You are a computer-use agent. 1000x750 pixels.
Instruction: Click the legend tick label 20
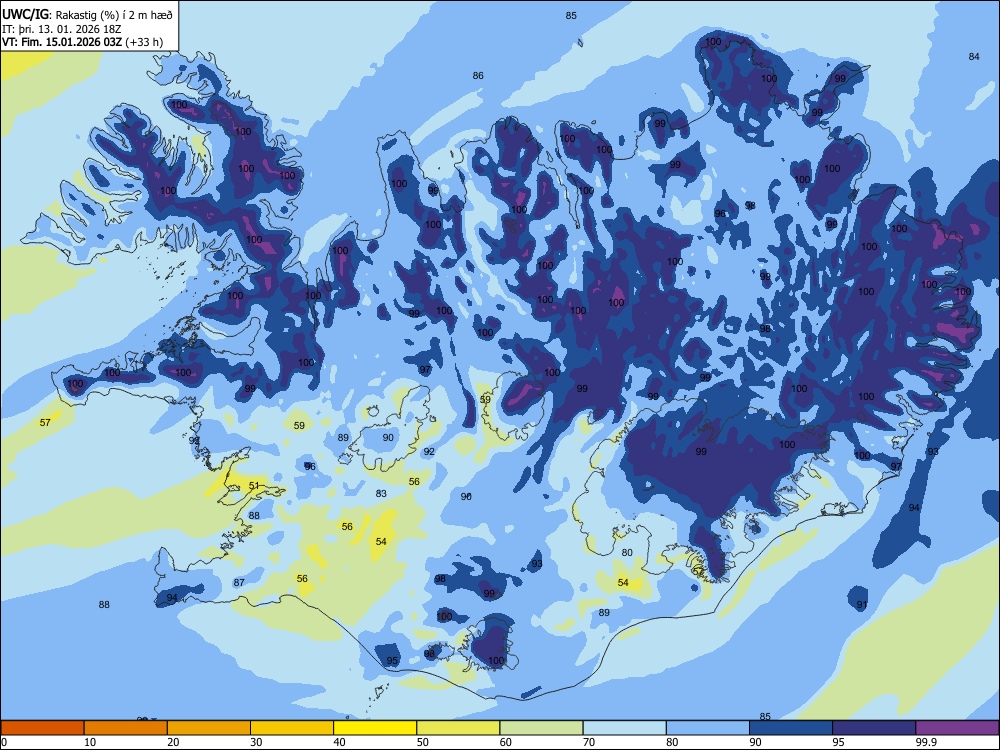pos(173,742)
